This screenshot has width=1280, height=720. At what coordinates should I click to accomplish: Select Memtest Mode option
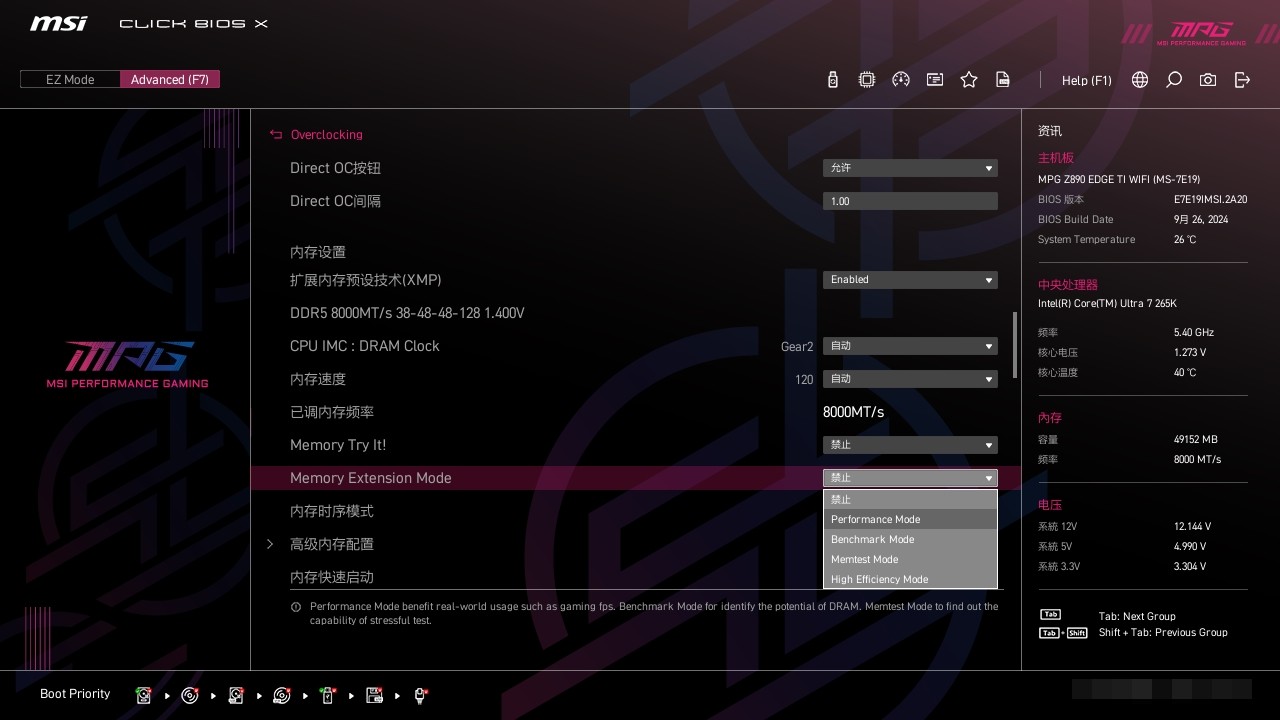click(x=910, y=559)
